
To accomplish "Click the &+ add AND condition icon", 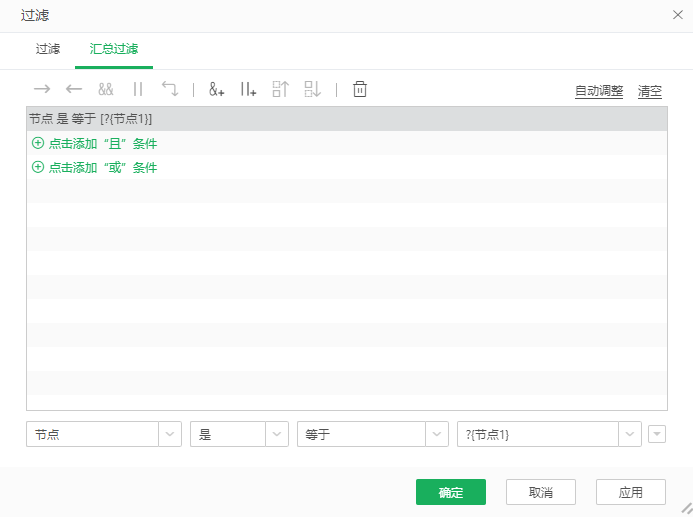I will [x=217, y=89].
